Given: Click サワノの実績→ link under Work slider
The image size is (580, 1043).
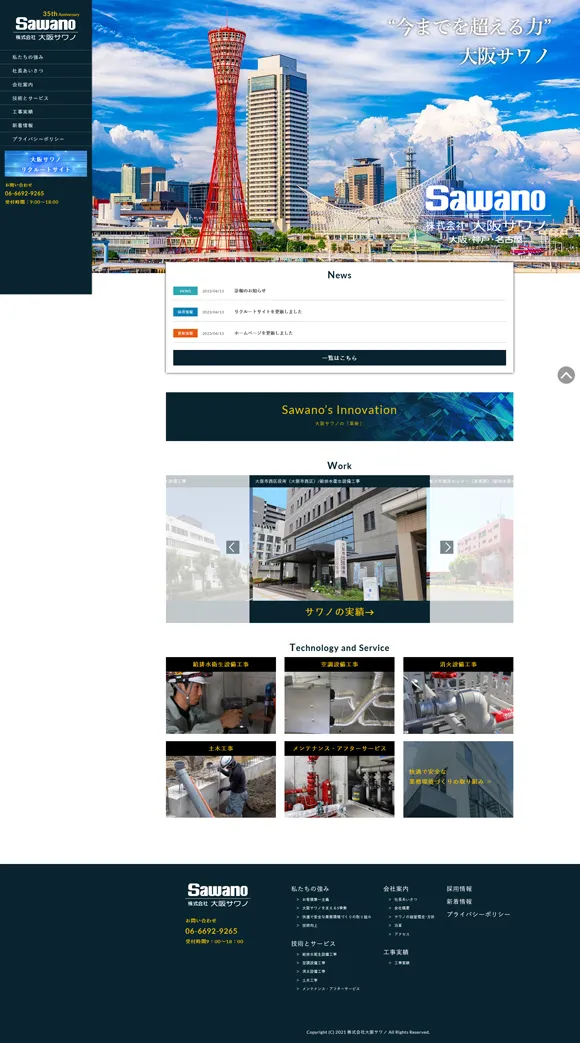Looking at the screenshot, I should coord(339,612).
